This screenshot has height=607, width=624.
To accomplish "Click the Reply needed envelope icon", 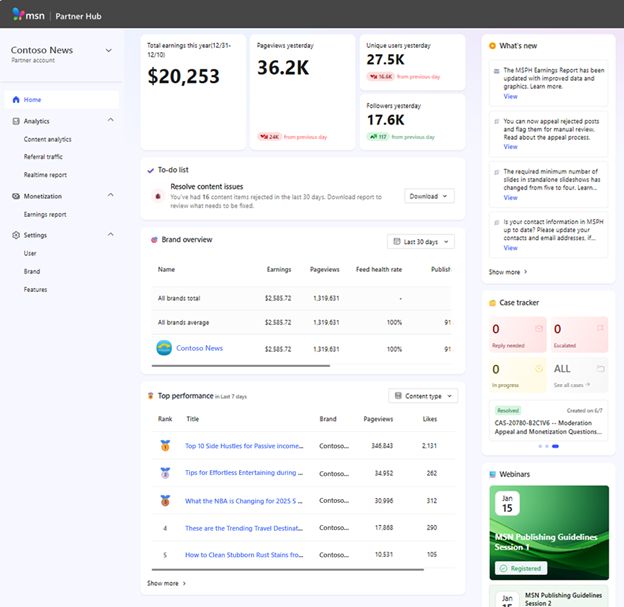I will click(x=540, y=328).
